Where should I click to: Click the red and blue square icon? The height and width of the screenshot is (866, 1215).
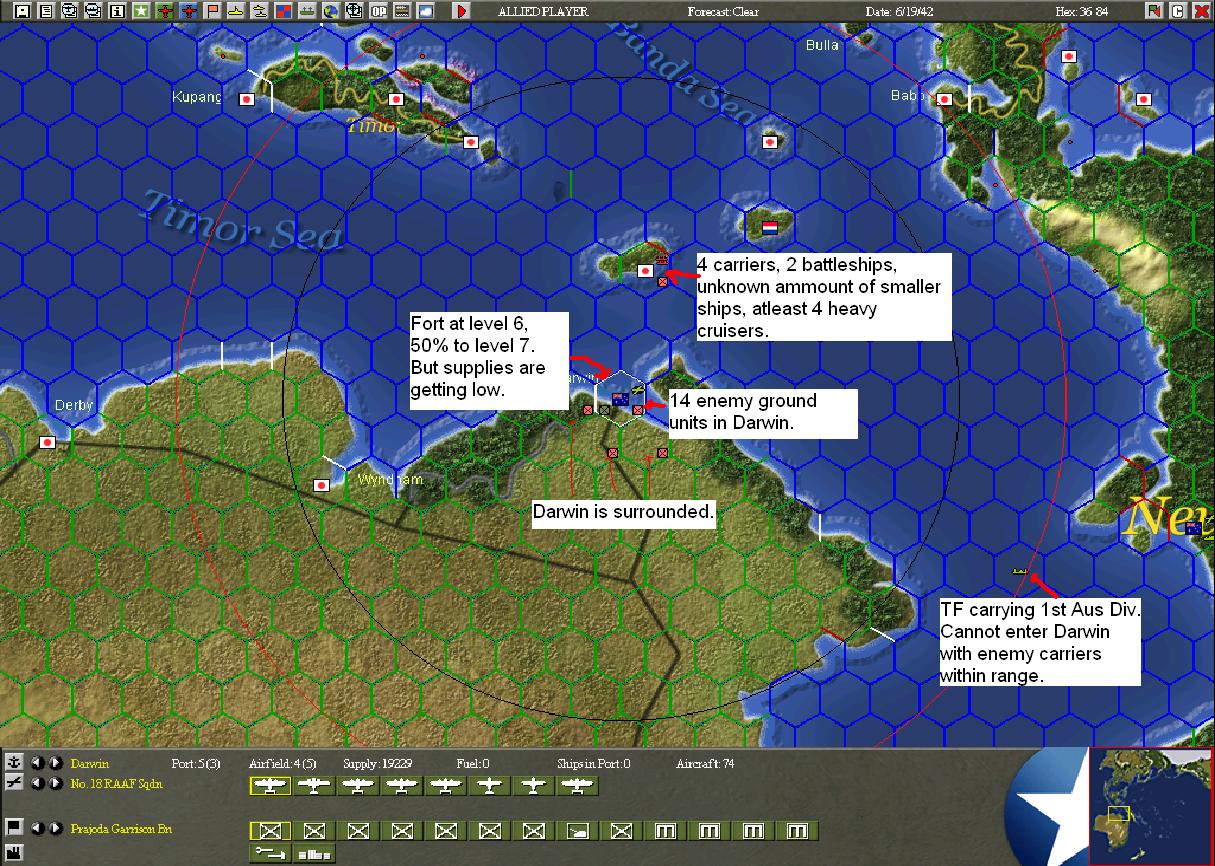tap(283, 11)
